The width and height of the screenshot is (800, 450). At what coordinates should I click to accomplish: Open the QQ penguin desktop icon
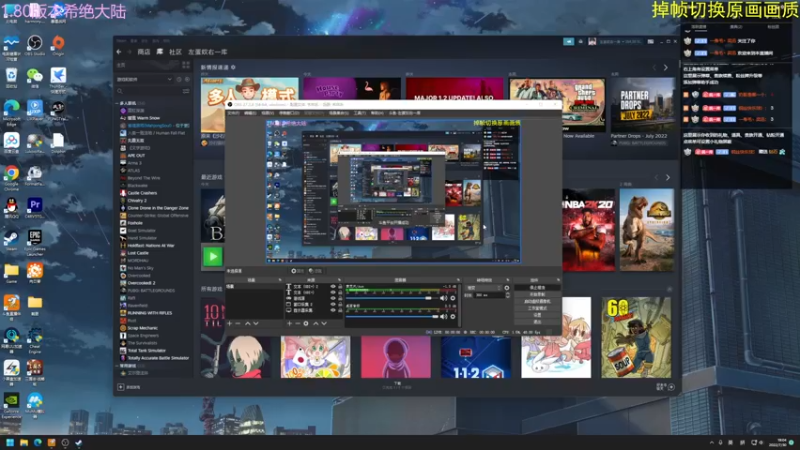pyautogui.click(x=11, y=207)
